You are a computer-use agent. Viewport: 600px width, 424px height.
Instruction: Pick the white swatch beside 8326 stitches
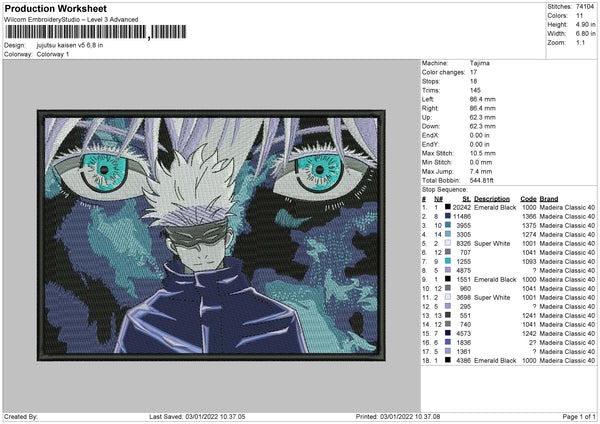447,243
